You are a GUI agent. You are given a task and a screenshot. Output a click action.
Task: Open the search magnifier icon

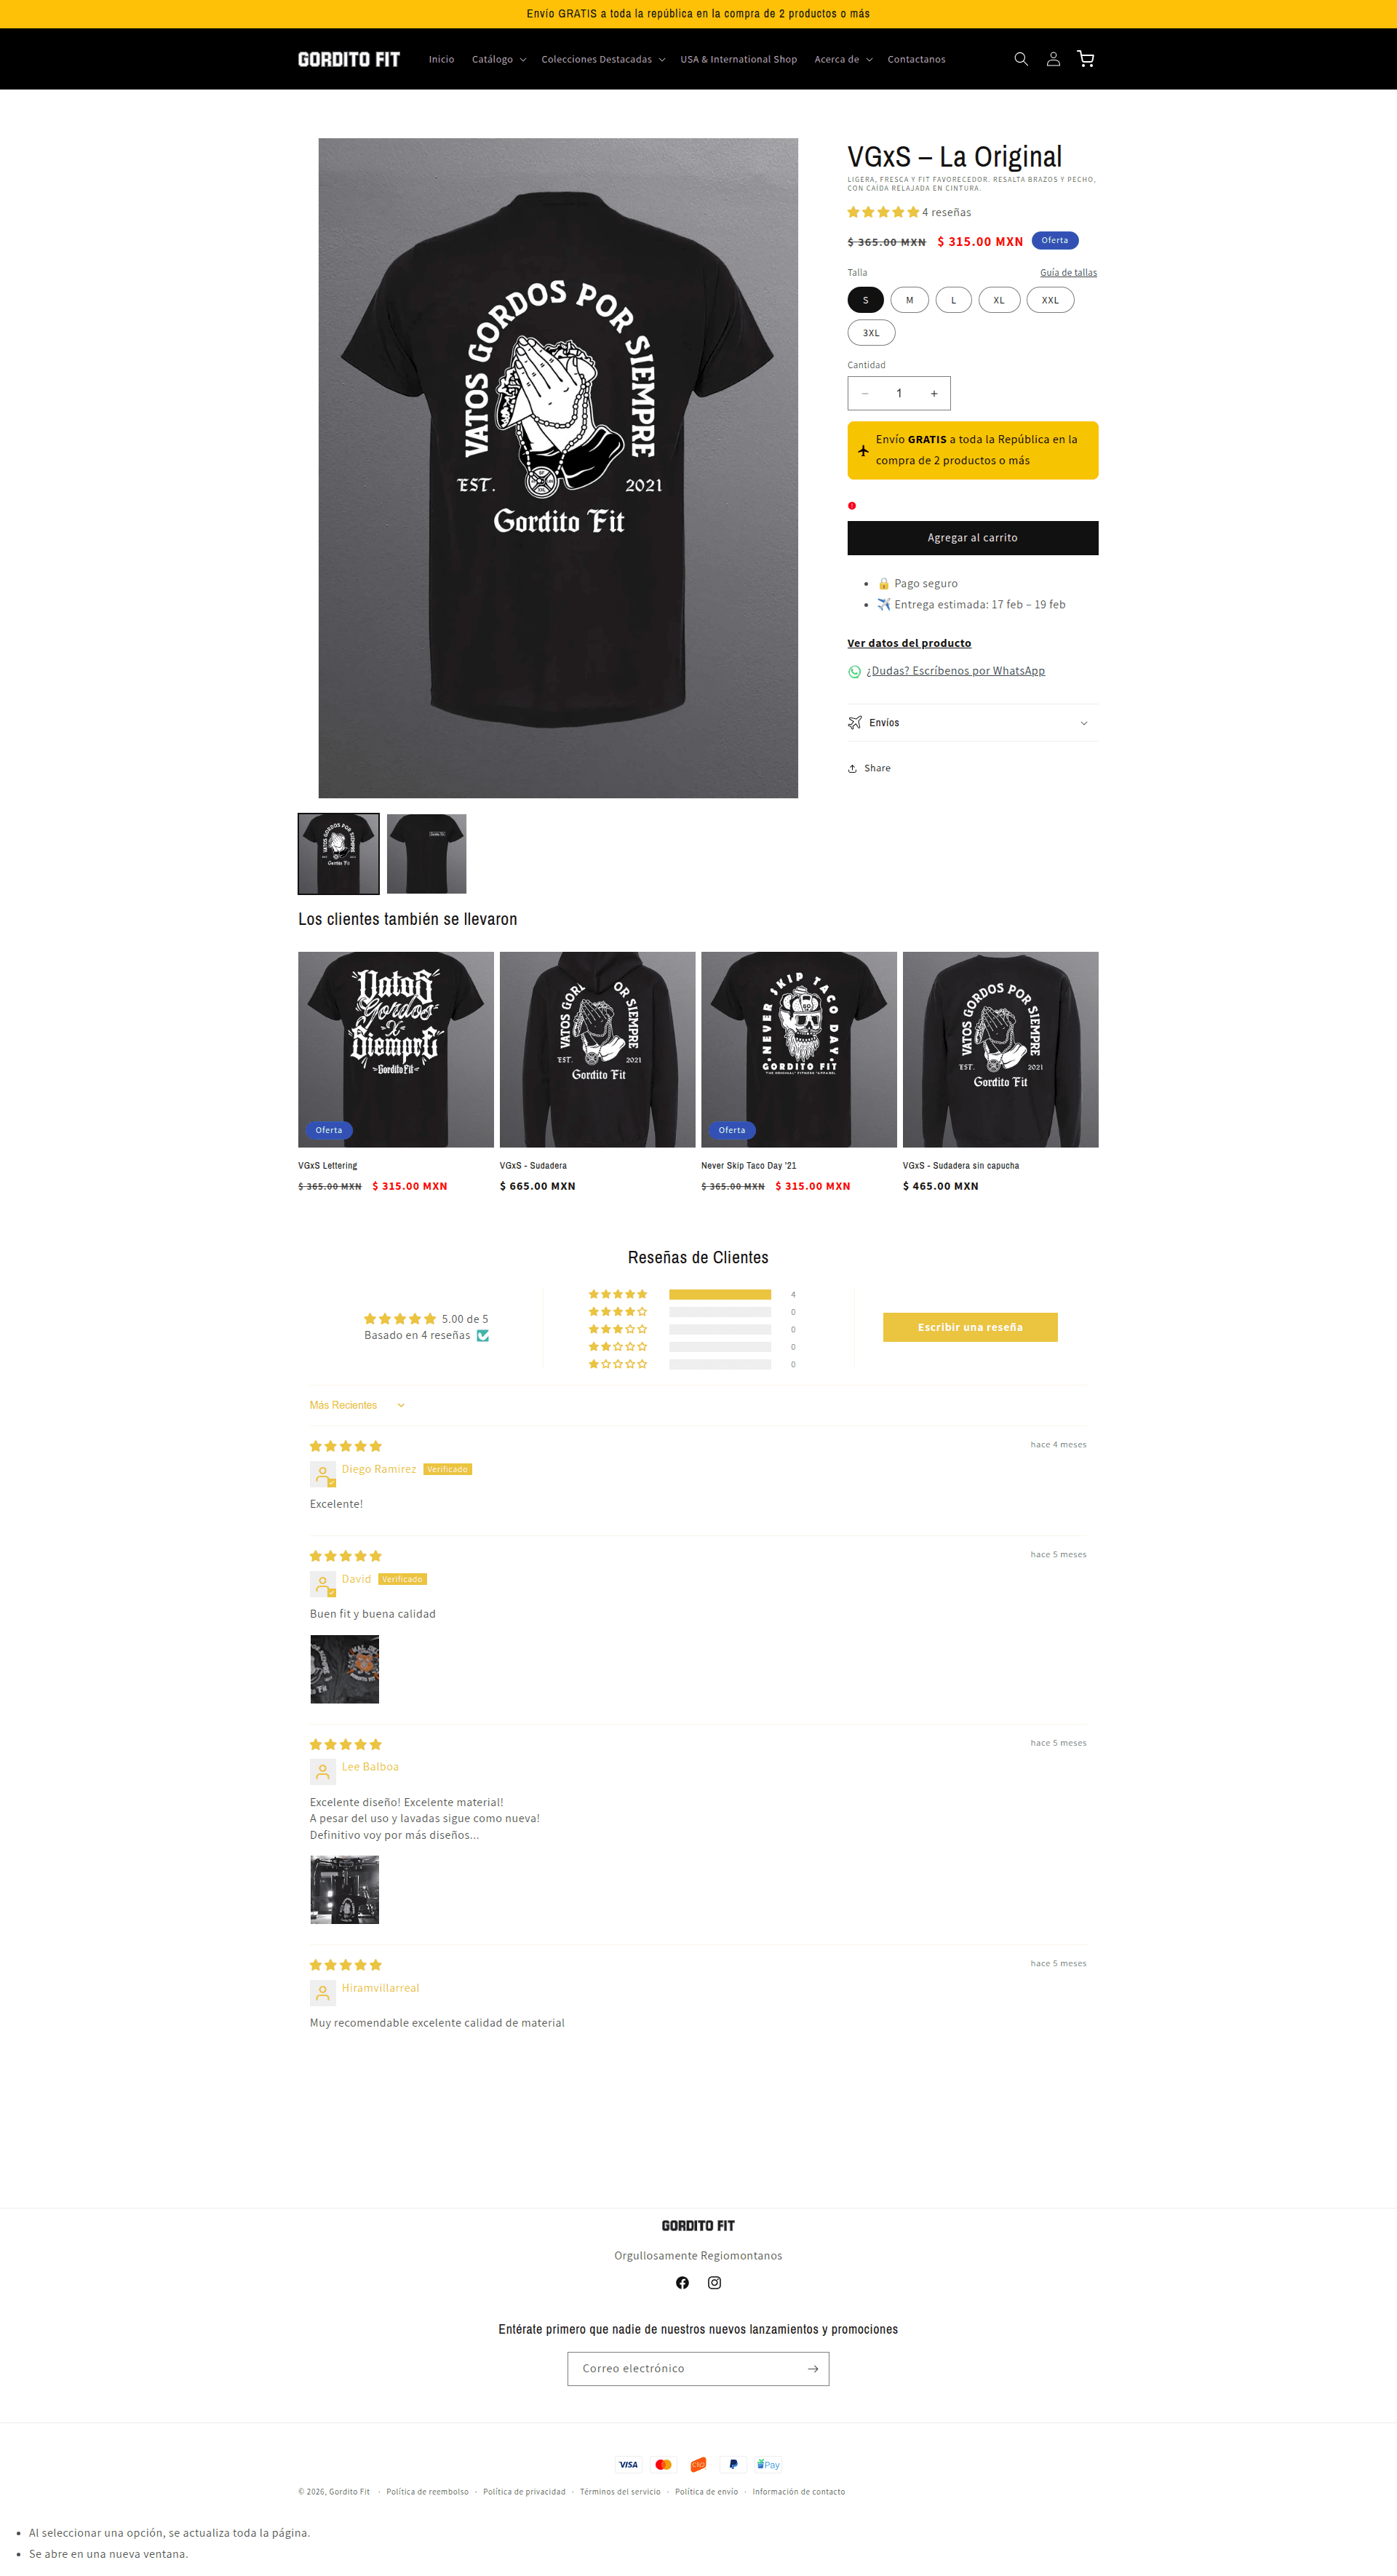(1021, 59)
